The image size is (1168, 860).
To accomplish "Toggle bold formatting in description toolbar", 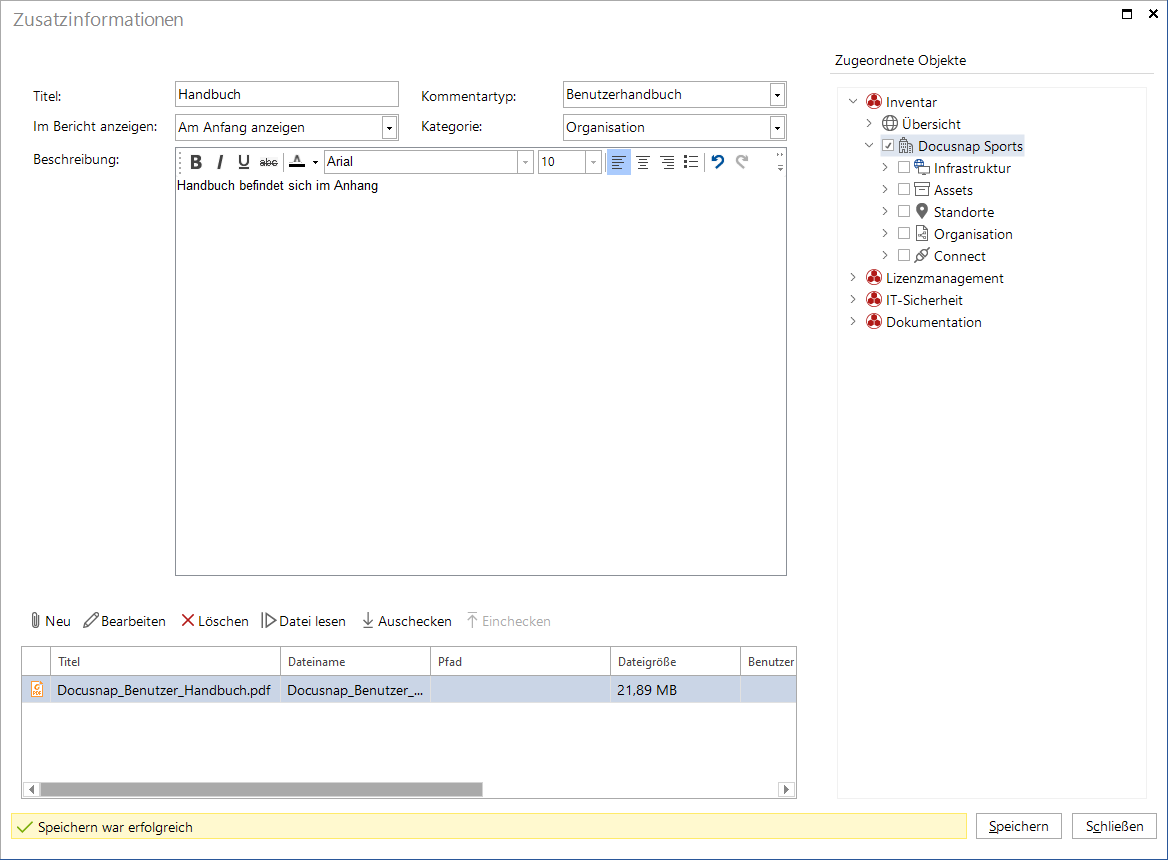I will pyautogui.click(x=196, y=162).
